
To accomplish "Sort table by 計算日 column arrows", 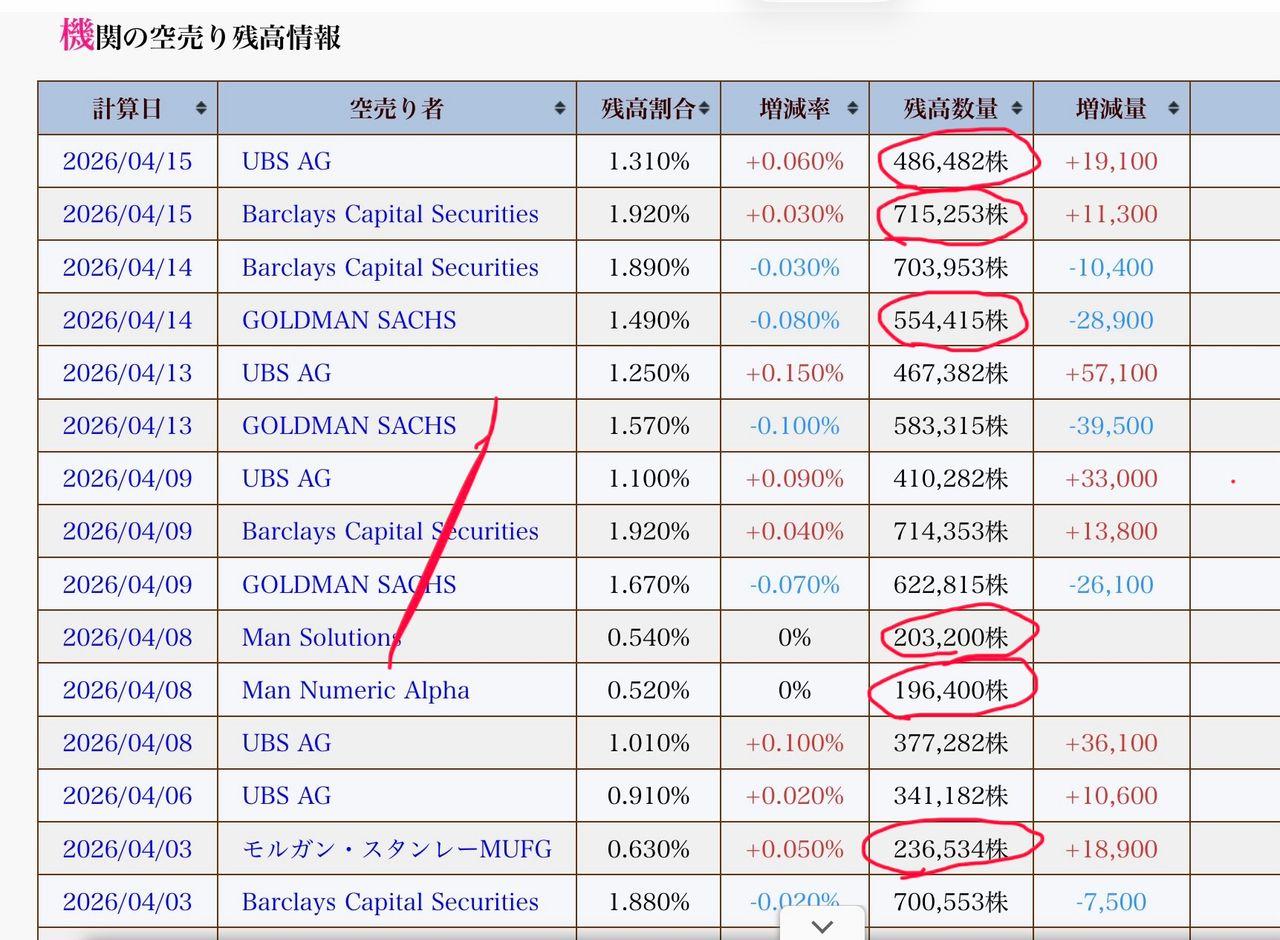I will pyautogui.click(x=202, y=109).
